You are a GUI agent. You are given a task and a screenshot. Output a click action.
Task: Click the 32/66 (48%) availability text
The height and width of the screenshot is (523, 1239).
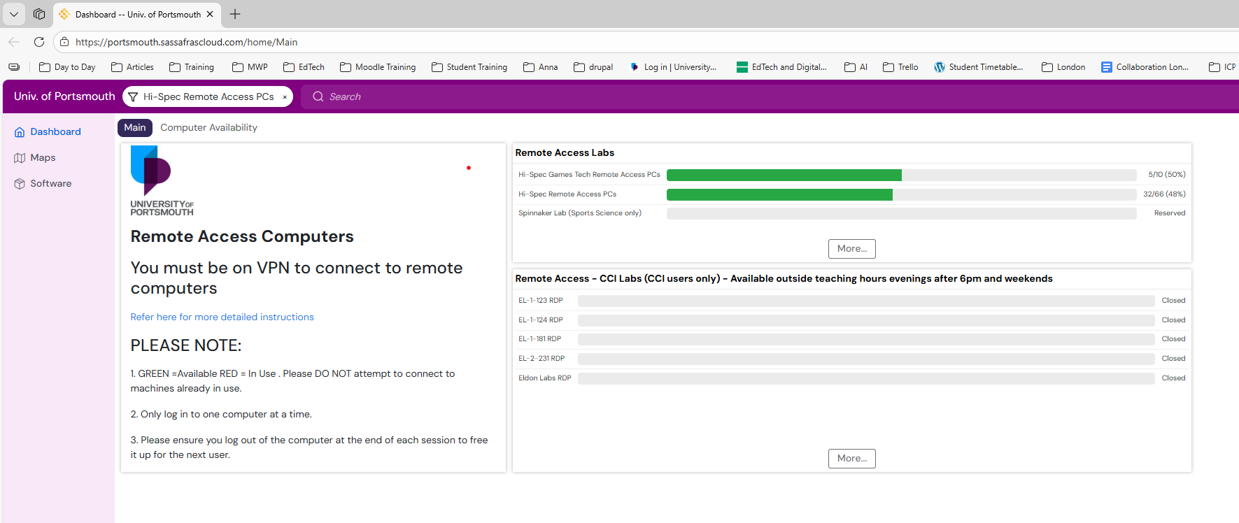(1164, 195)
